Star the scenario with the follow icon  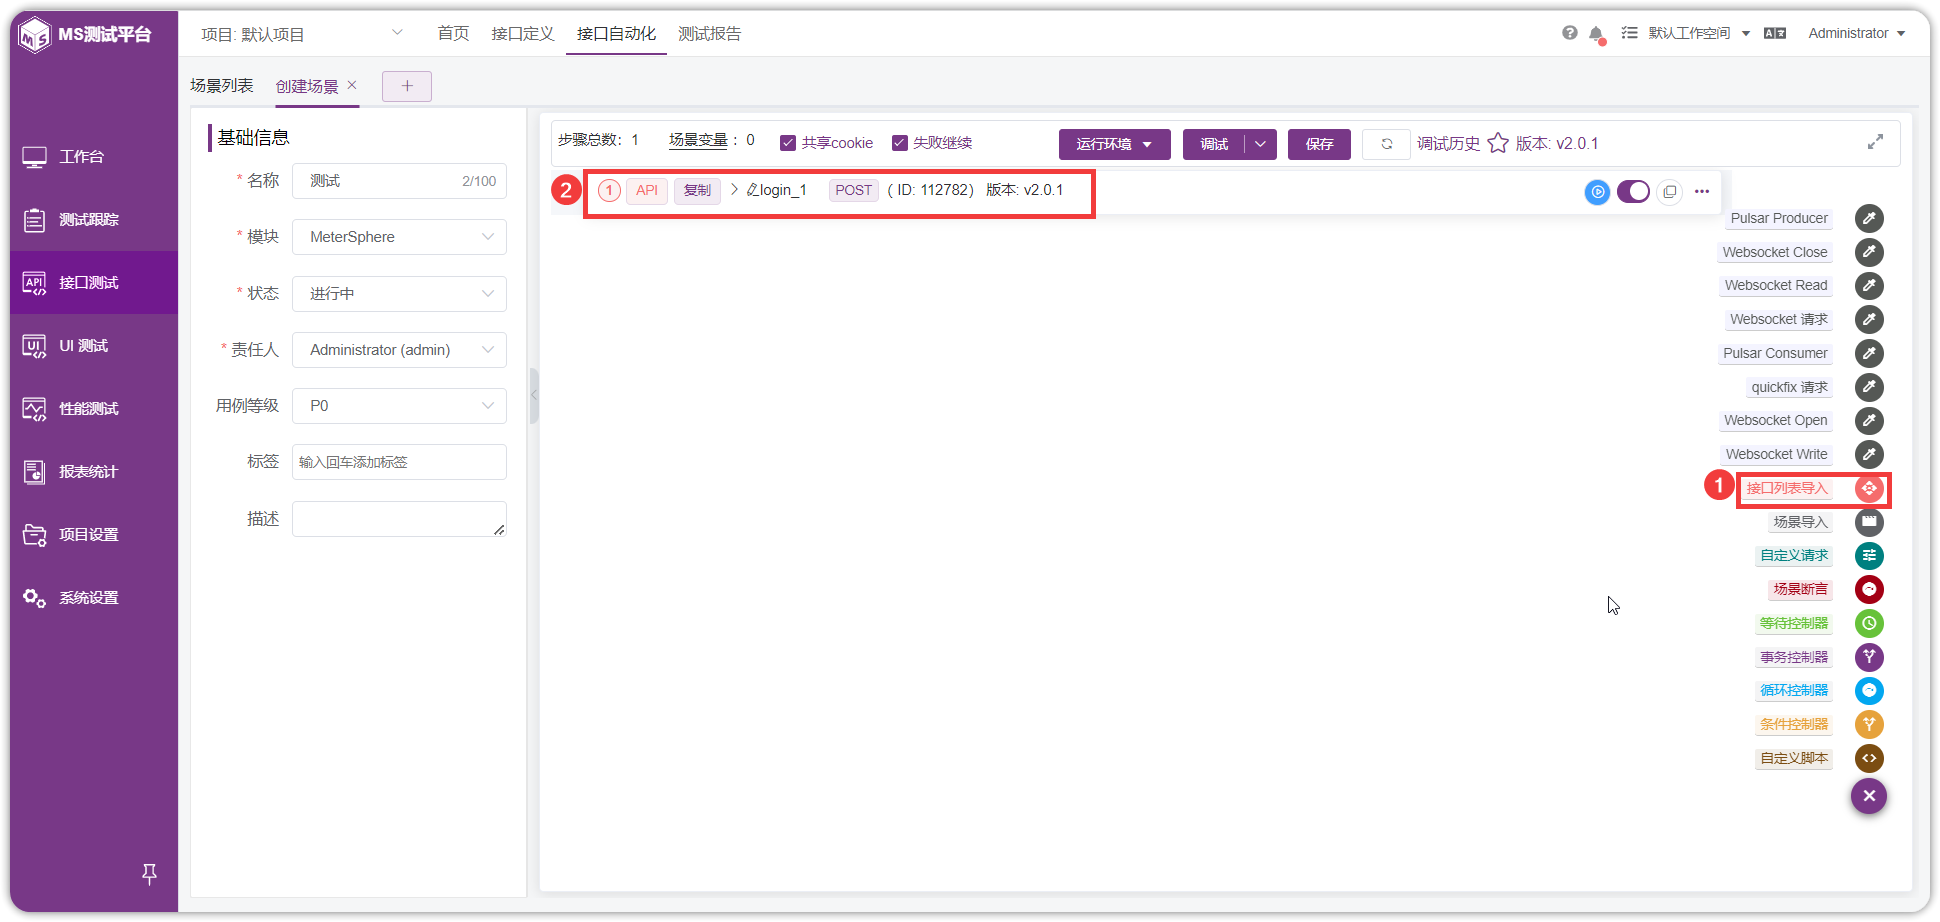1498,143
